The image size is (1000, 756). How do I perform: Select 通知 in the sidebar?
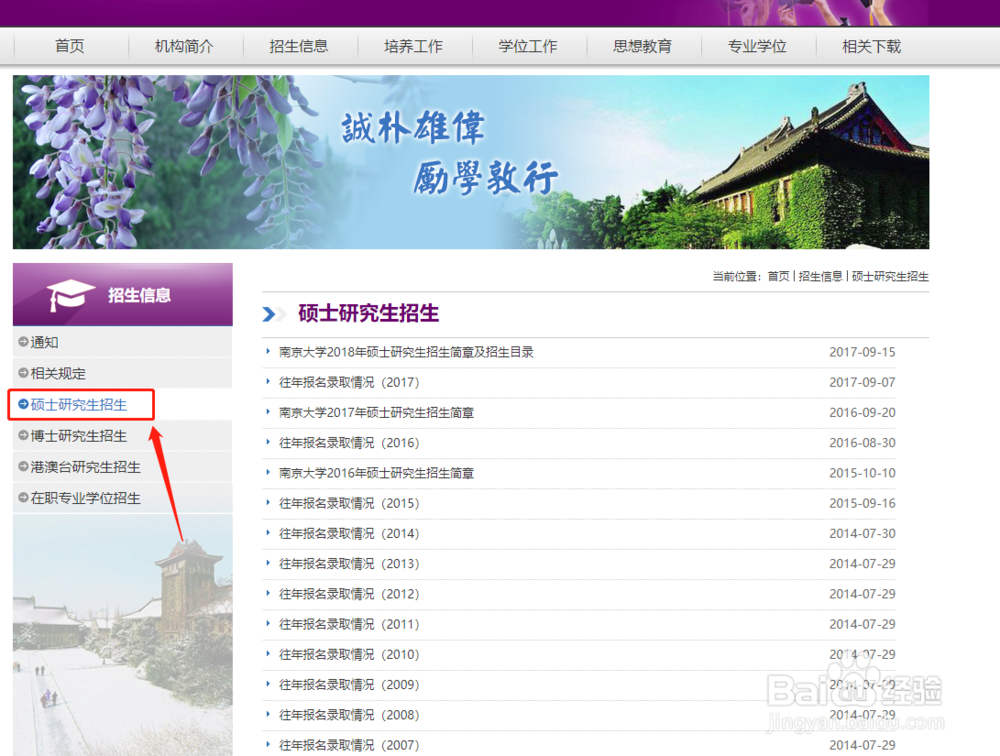click(45, 342)
